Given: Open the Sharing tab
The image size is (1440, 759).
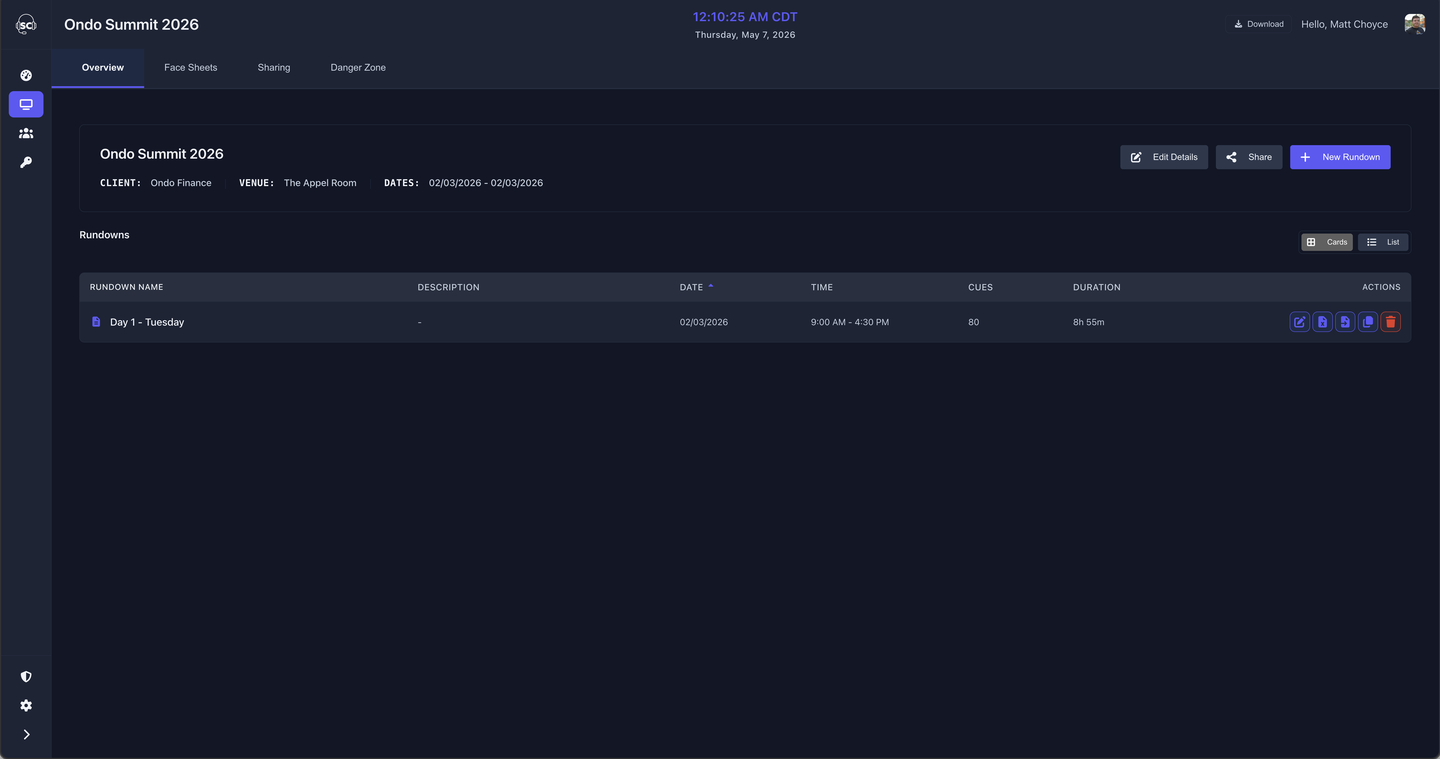Looking at the screenshot, I should coord(274,68).
